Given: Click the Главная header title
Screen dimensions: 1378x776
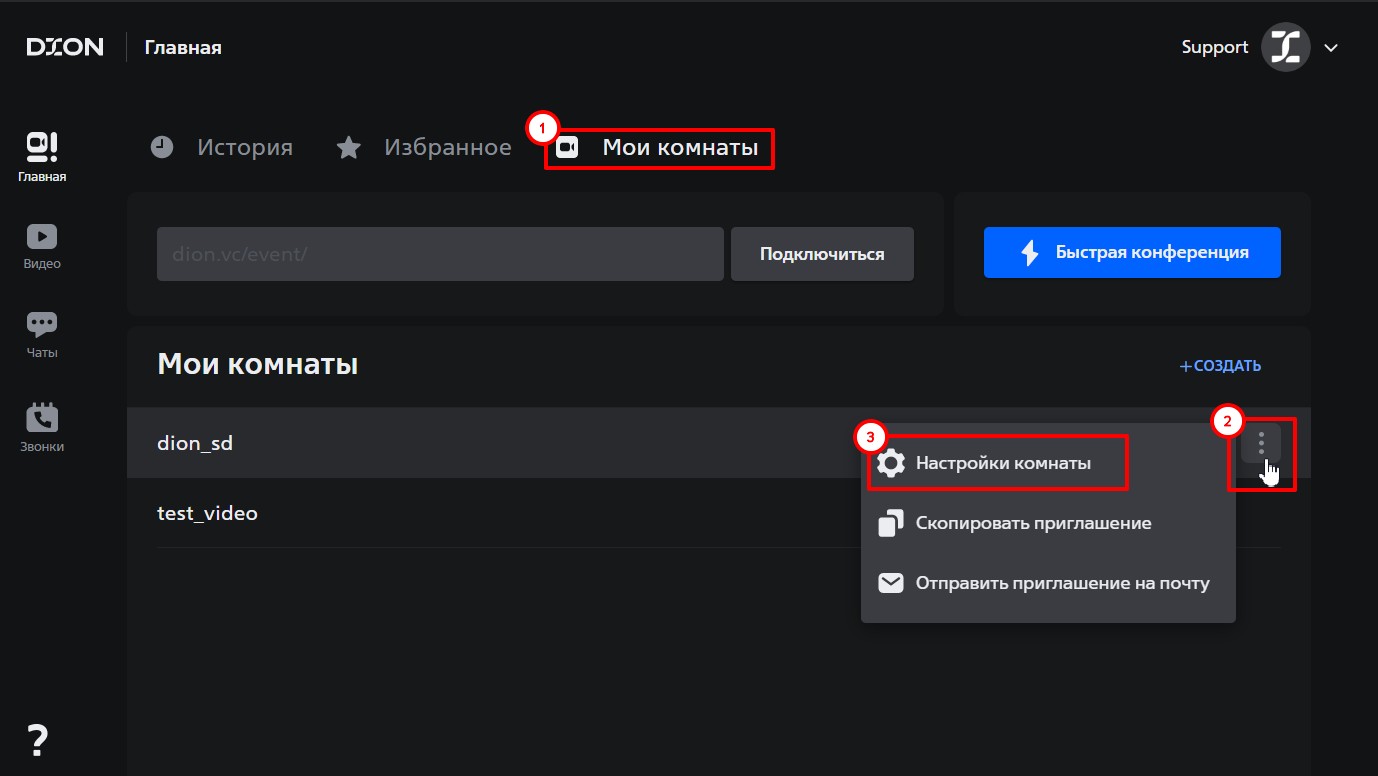Looking at the screenshot, I should click(x=183, y=47).
